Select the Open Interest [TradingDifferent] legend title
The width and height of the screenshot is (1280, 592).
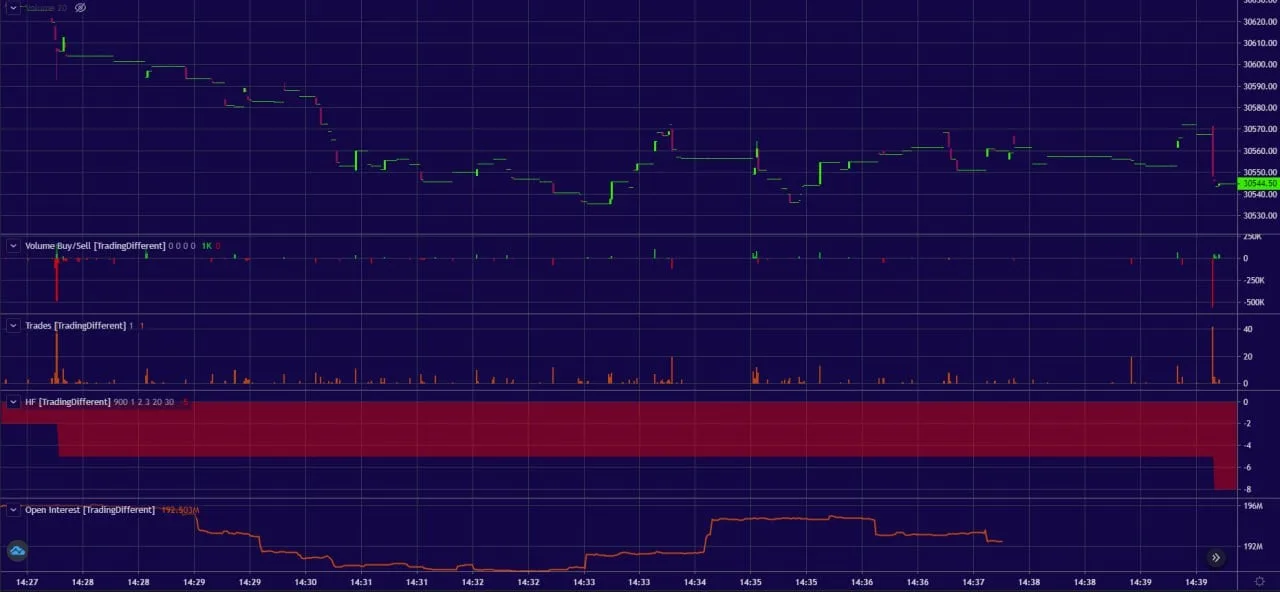pos(90,510)
